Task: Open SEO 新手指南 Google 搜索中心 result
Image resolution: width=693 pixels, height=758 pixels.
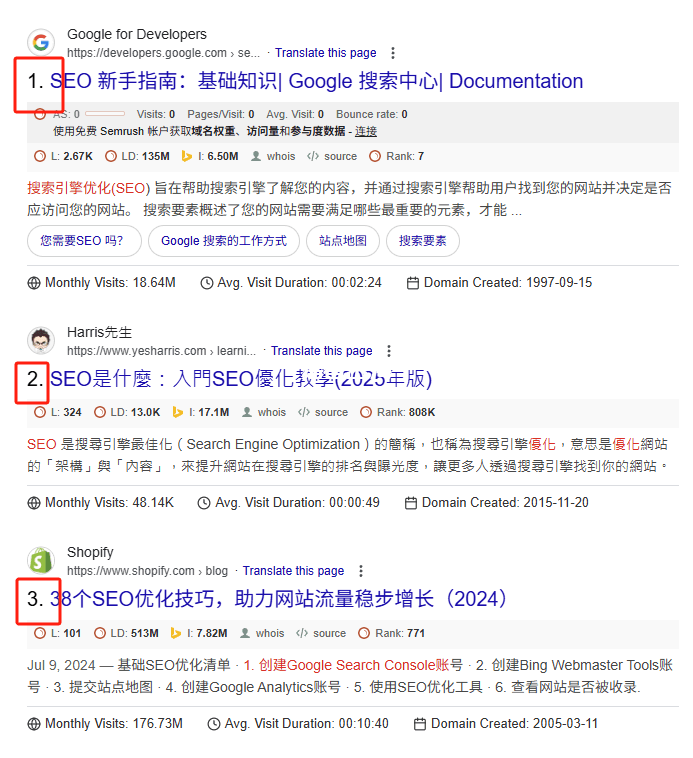Action: pos(317,81)
